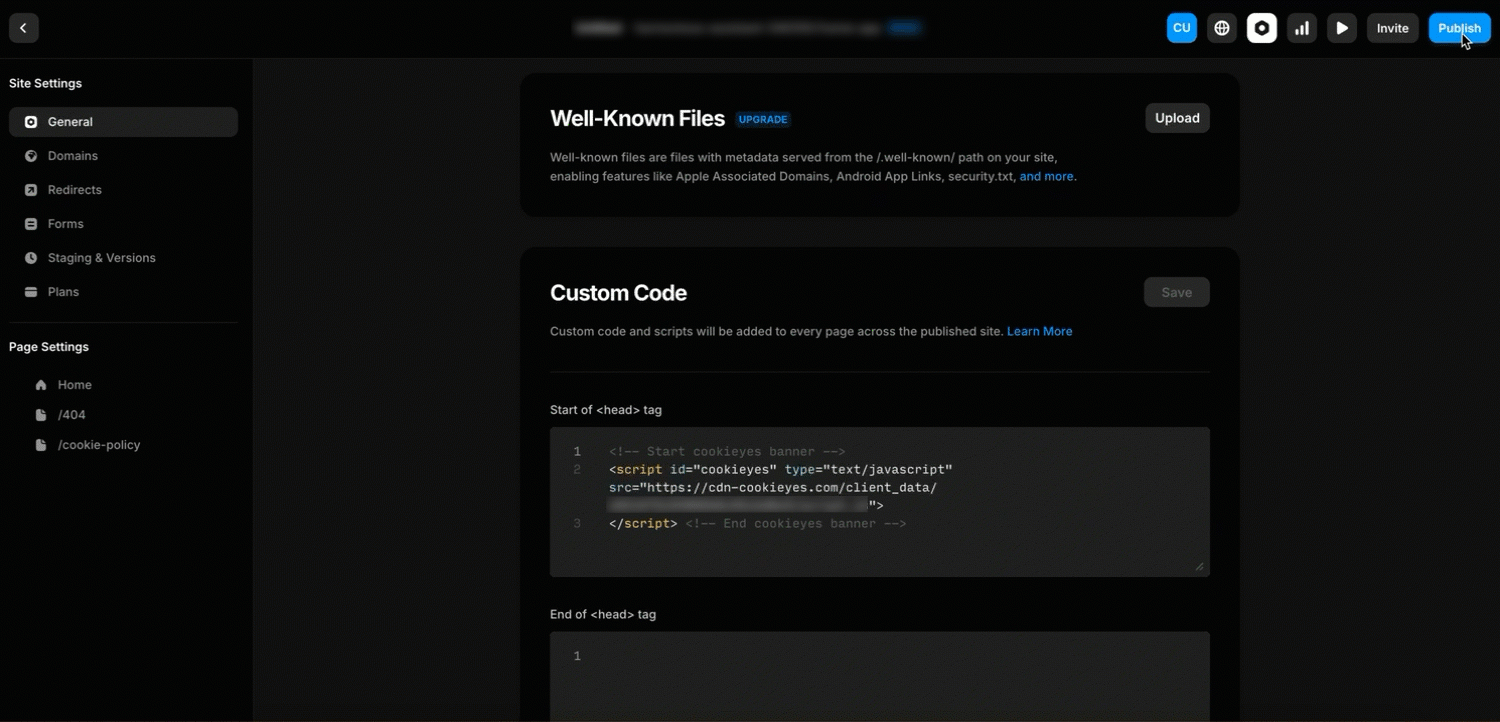The image size is (1500, 722).
Task: Select the Domains globe icon in the sidebar
Action: tap(31, 155)
